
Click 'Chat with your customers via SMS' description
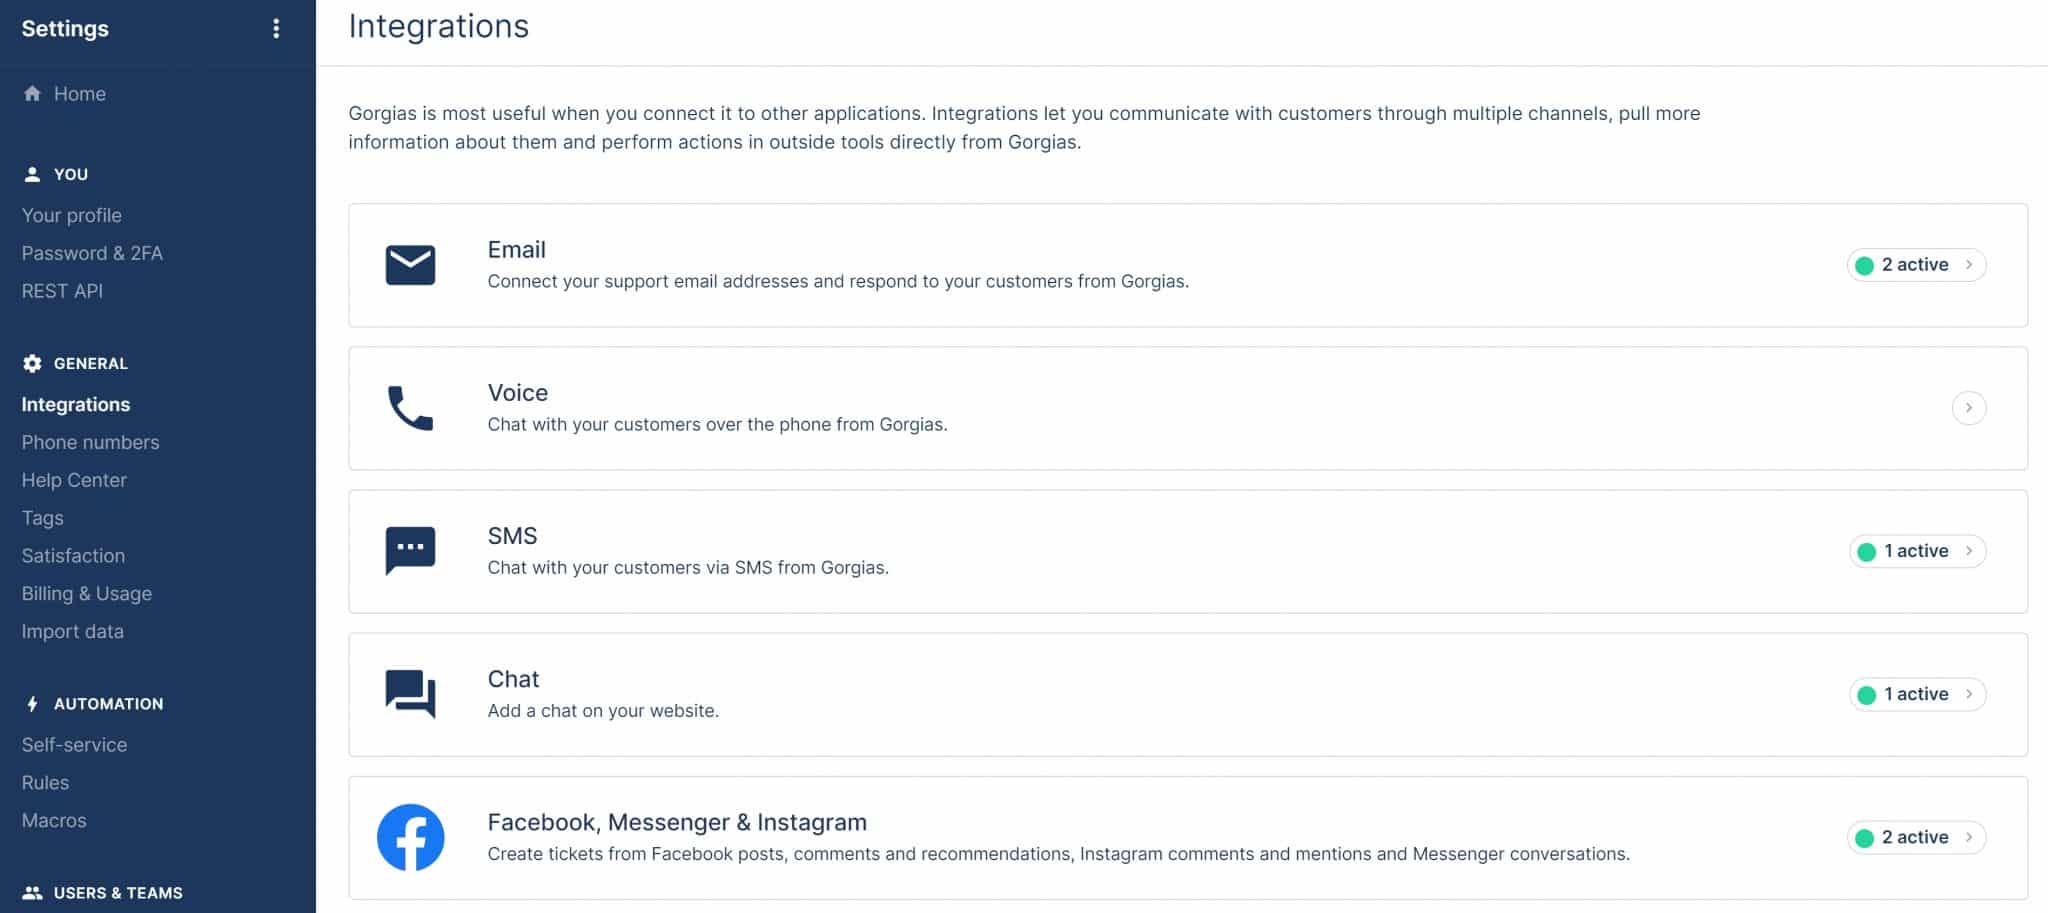click(x=688, y=568)
